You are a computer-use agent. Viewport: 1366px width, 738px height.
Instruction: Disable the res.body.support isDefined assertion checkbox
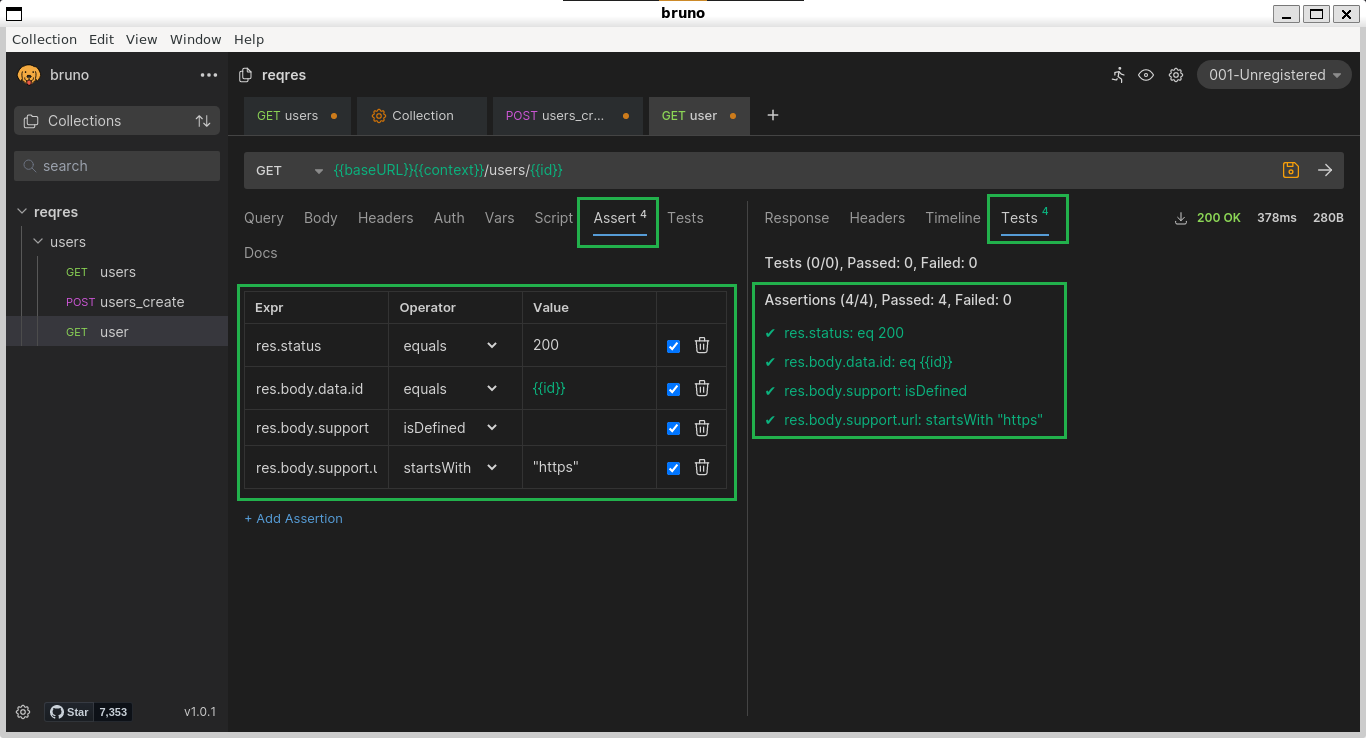pyautogui.click(x=673, y=427)
